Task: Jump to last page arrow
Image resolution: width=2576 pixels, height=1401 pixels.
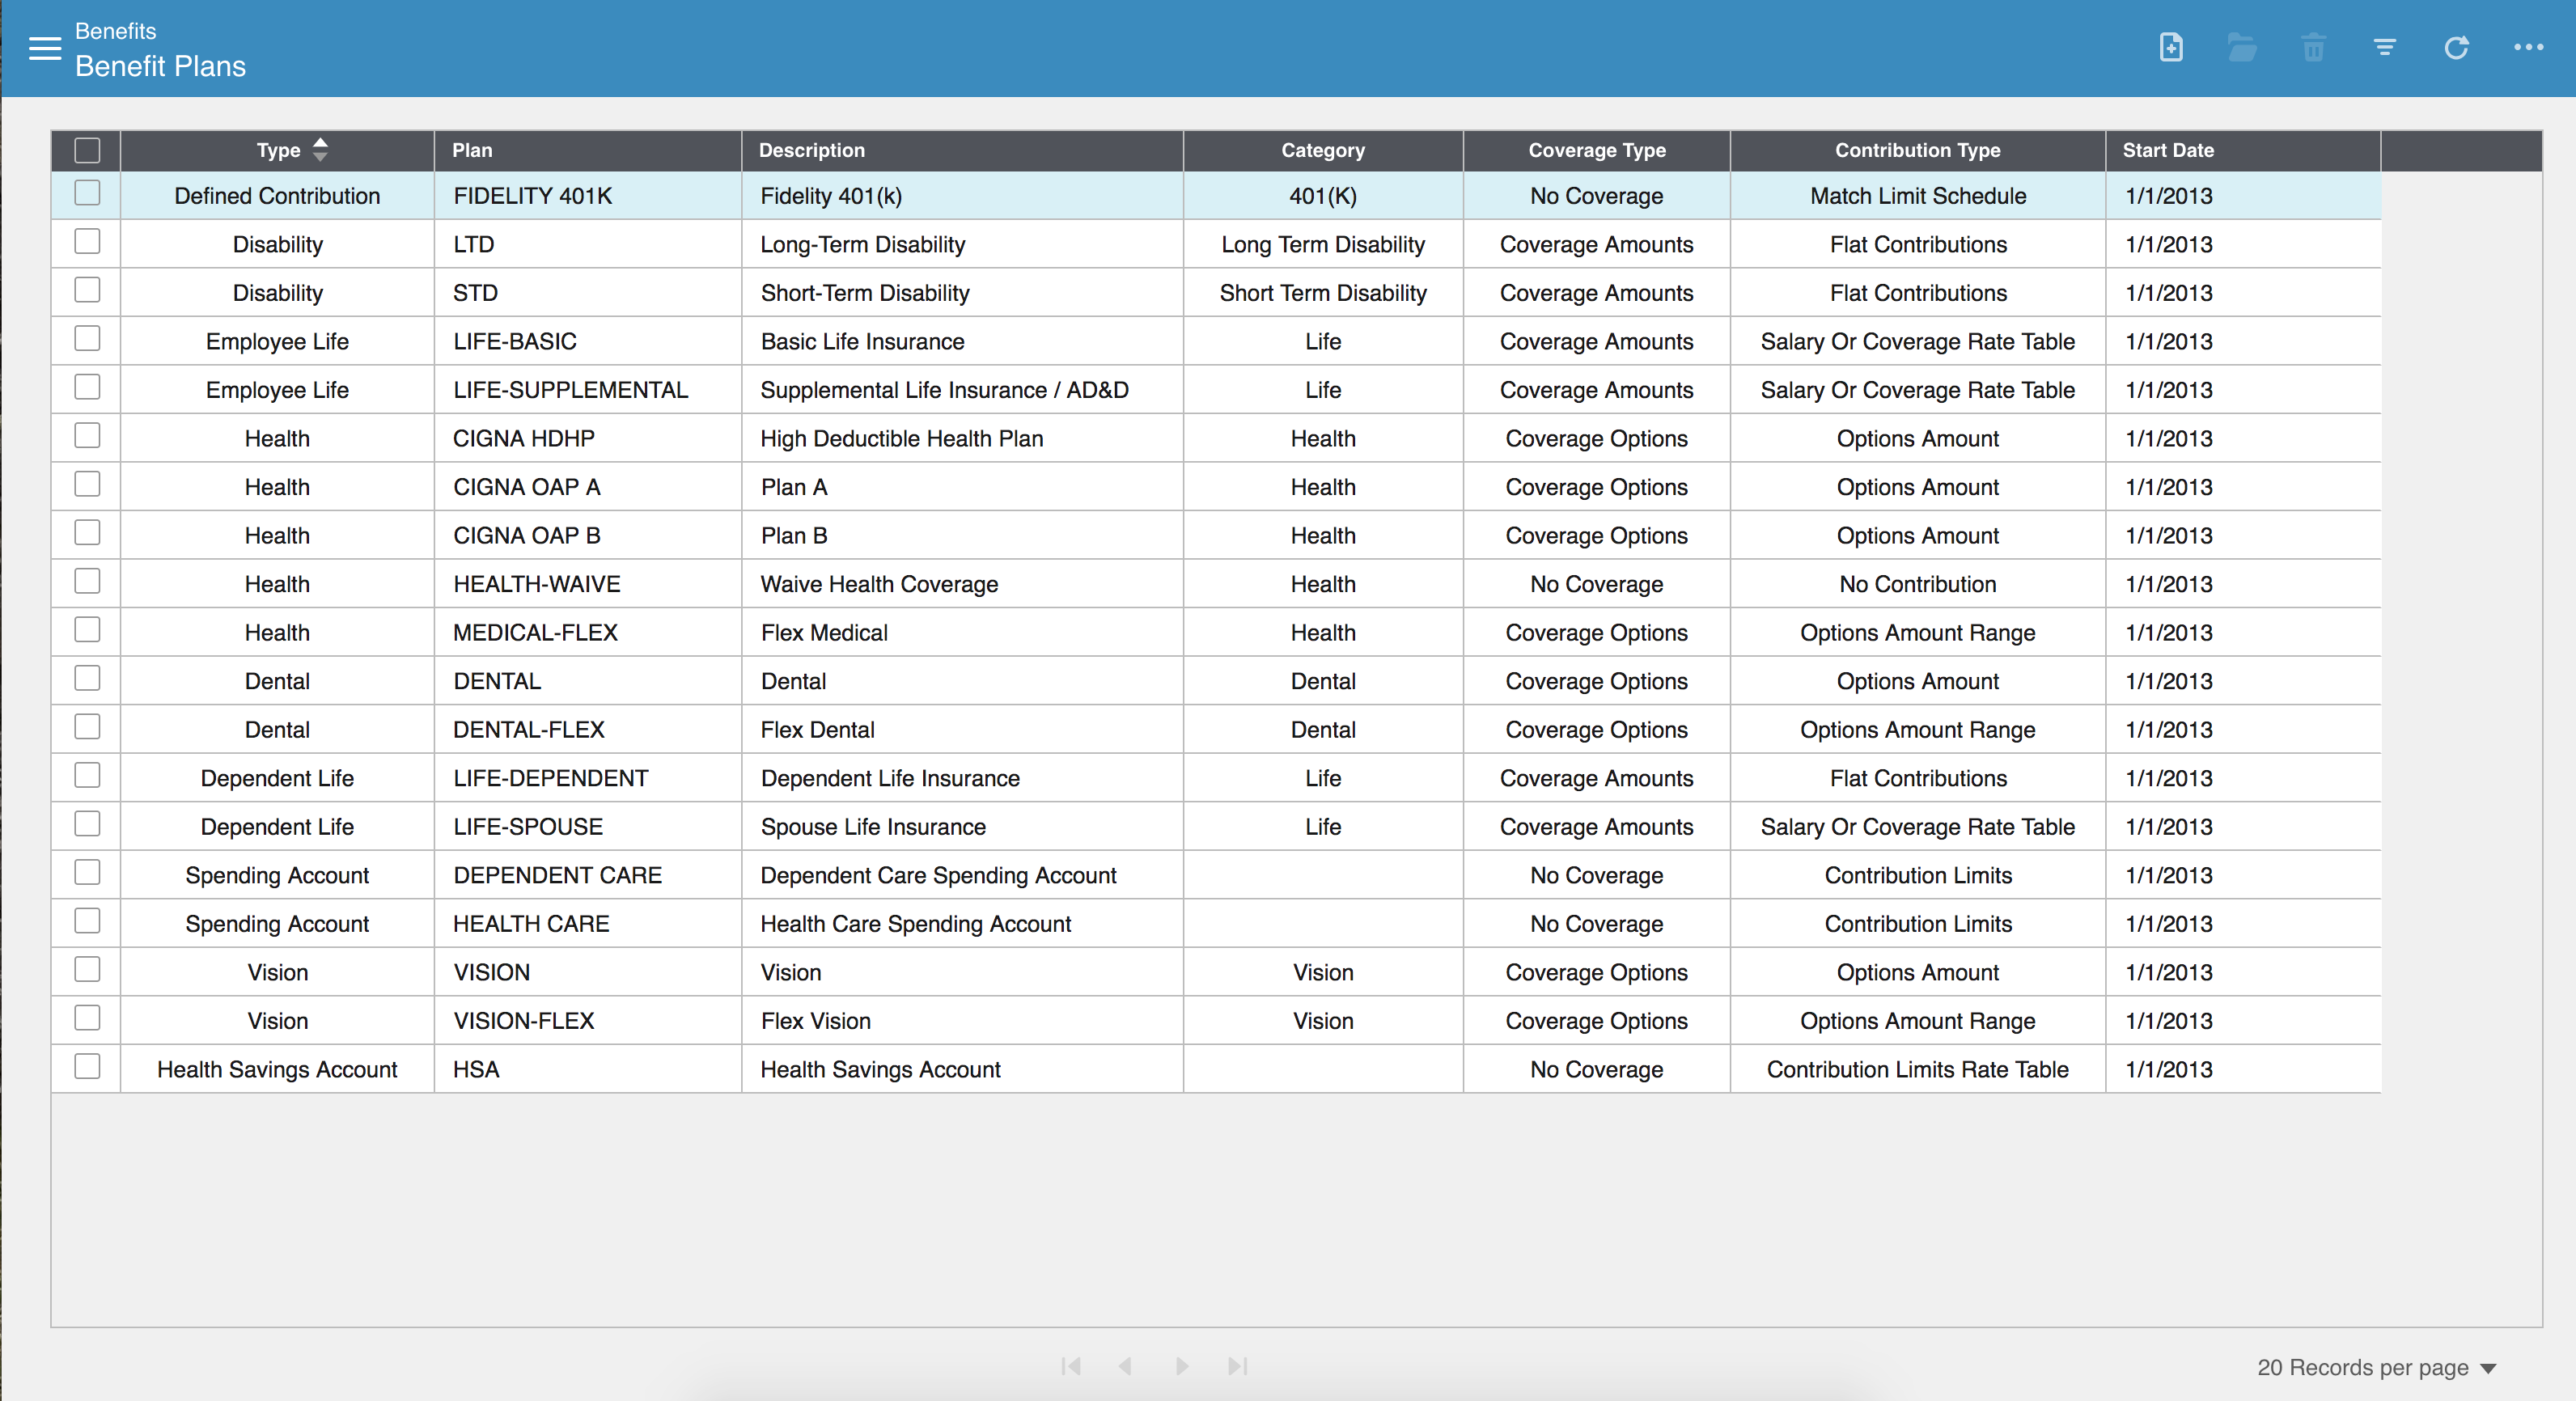Action: [1238, 1366]
